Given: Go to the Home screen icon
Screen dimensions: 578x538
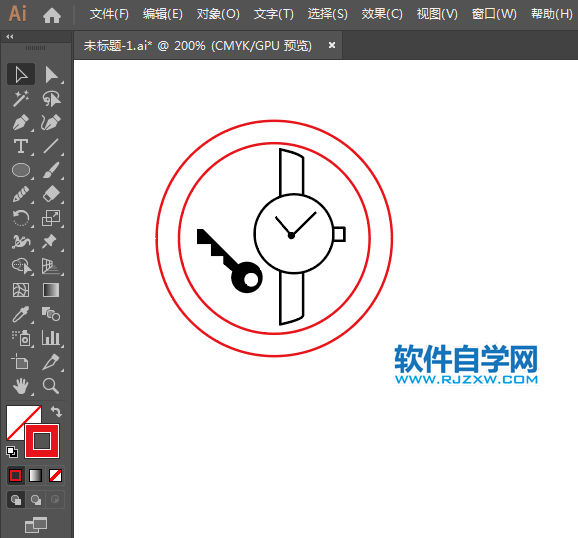Looking at the screenshot, I should click(52, 15).
